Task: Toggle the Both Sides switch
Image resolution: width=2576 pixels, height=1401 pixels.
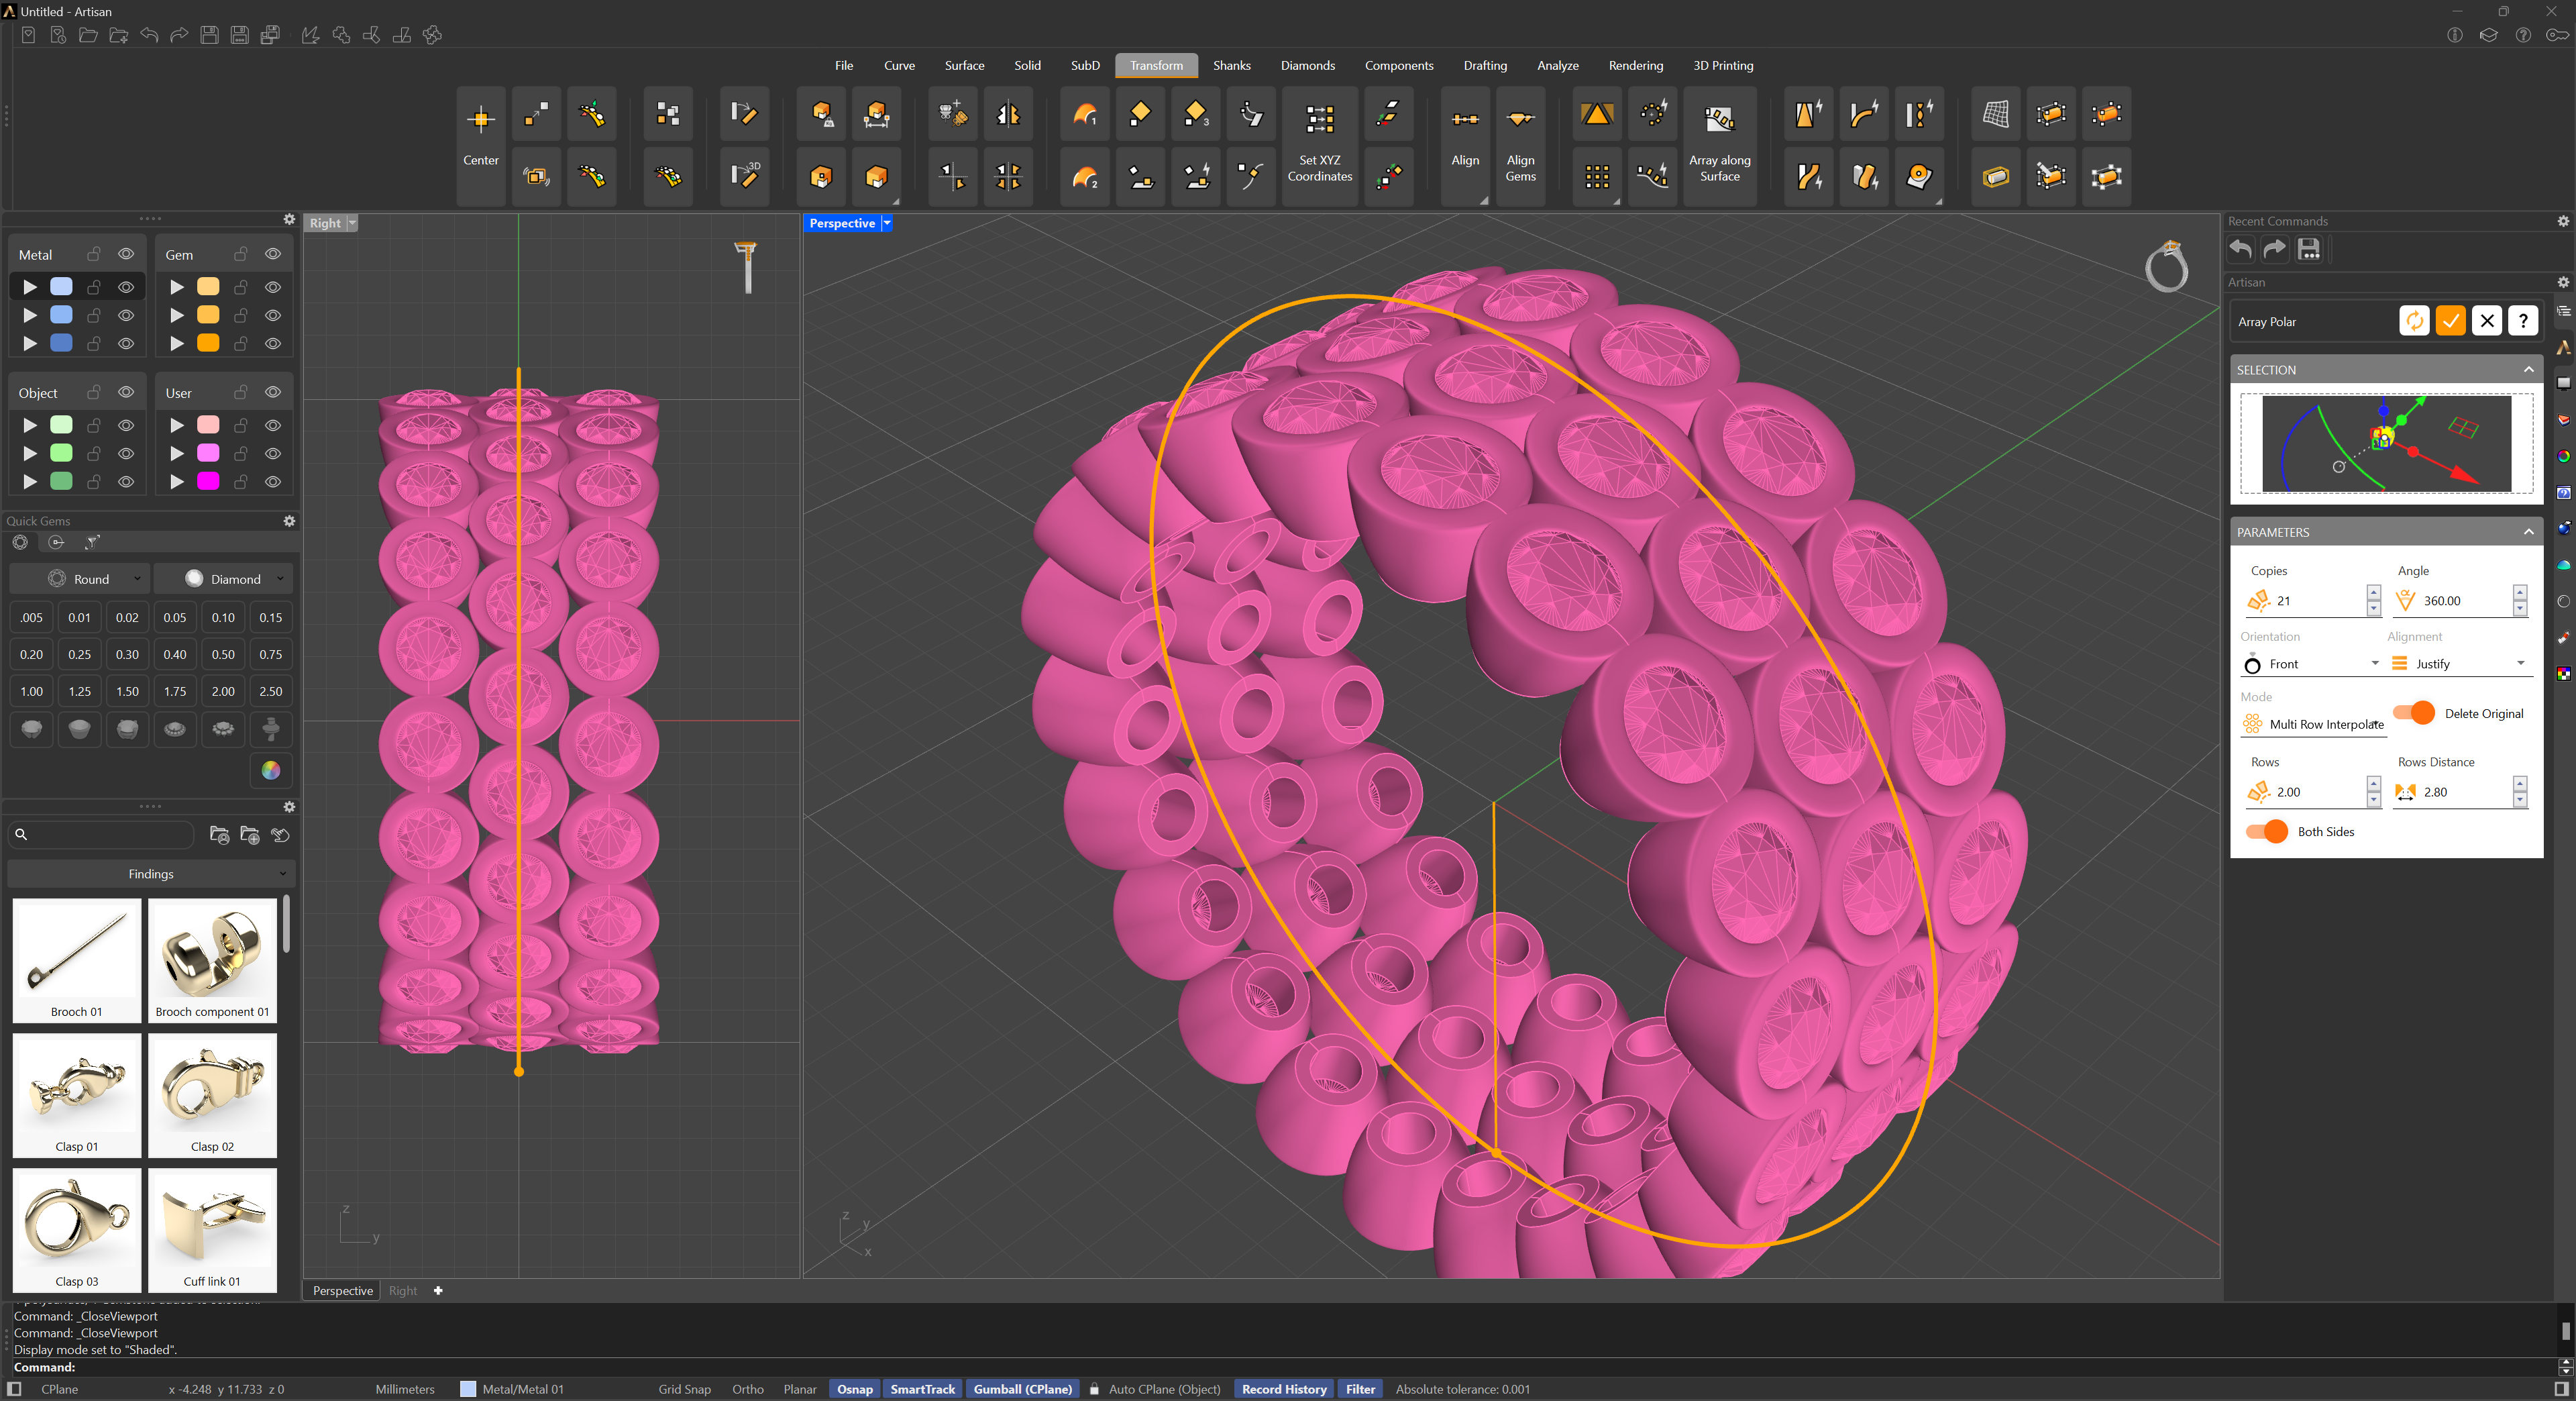Action: click(x=2266, y=831)
